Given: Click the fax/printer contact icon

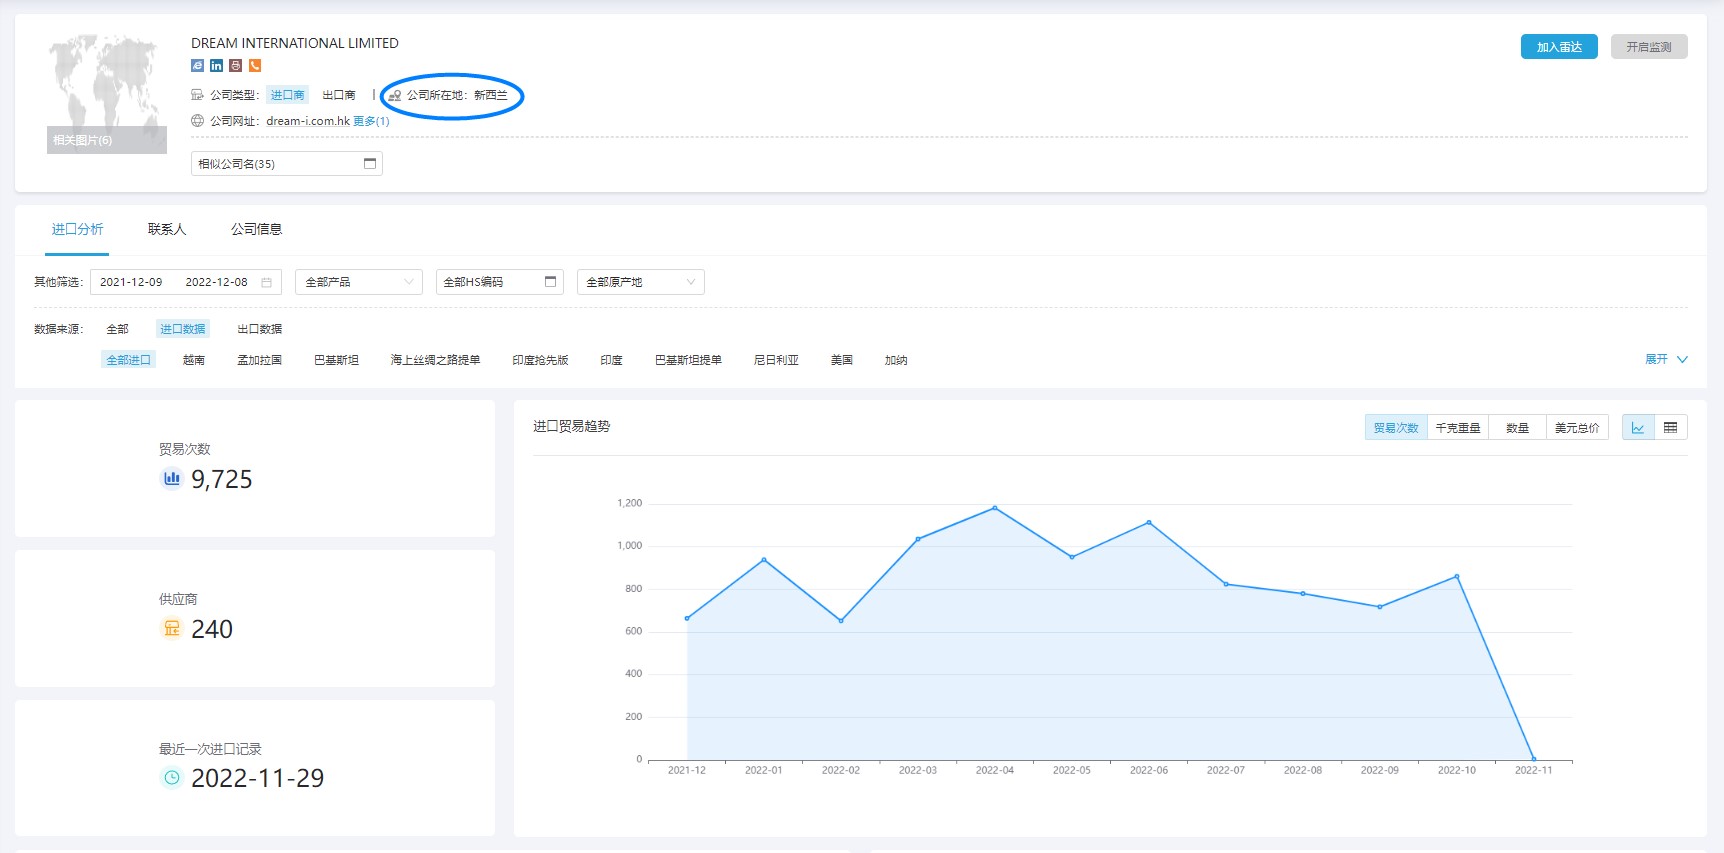Looking at the screenshot, I should tap(235, 66).
